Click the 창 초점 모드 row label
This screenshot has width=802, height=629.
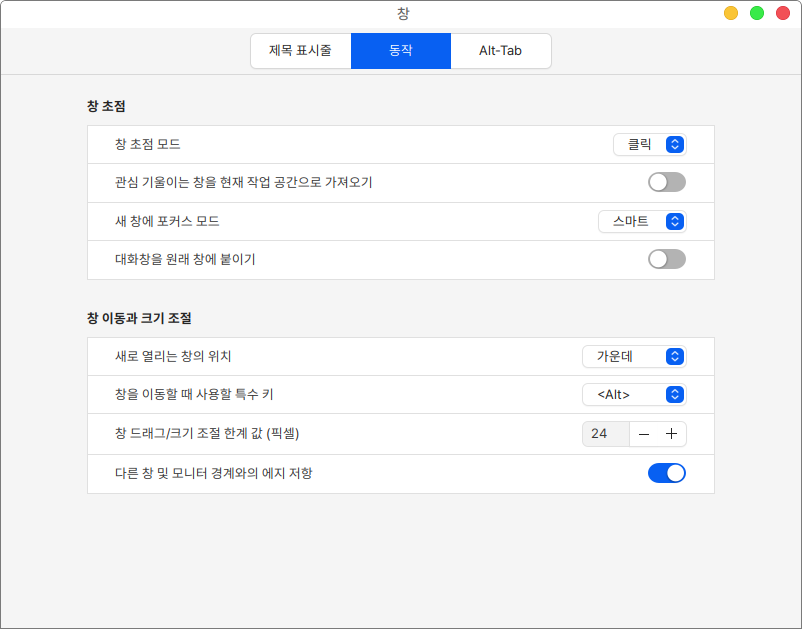click(148, 145)
